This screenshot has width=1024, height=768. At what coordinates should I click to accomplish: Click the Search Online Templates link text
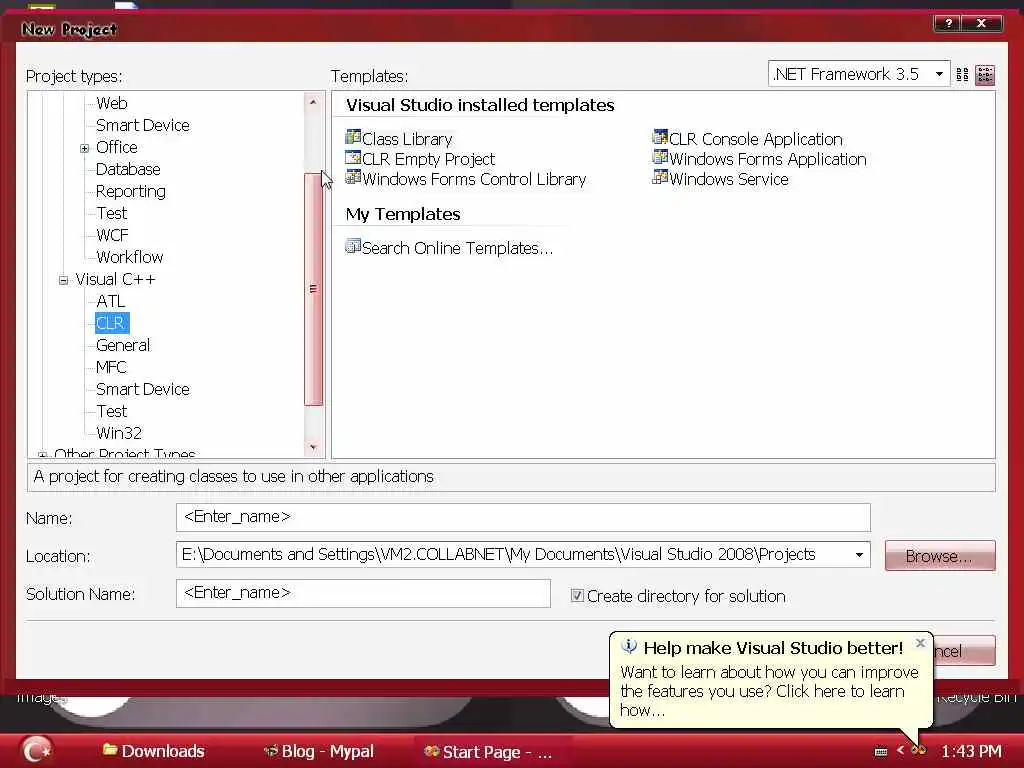457,248
